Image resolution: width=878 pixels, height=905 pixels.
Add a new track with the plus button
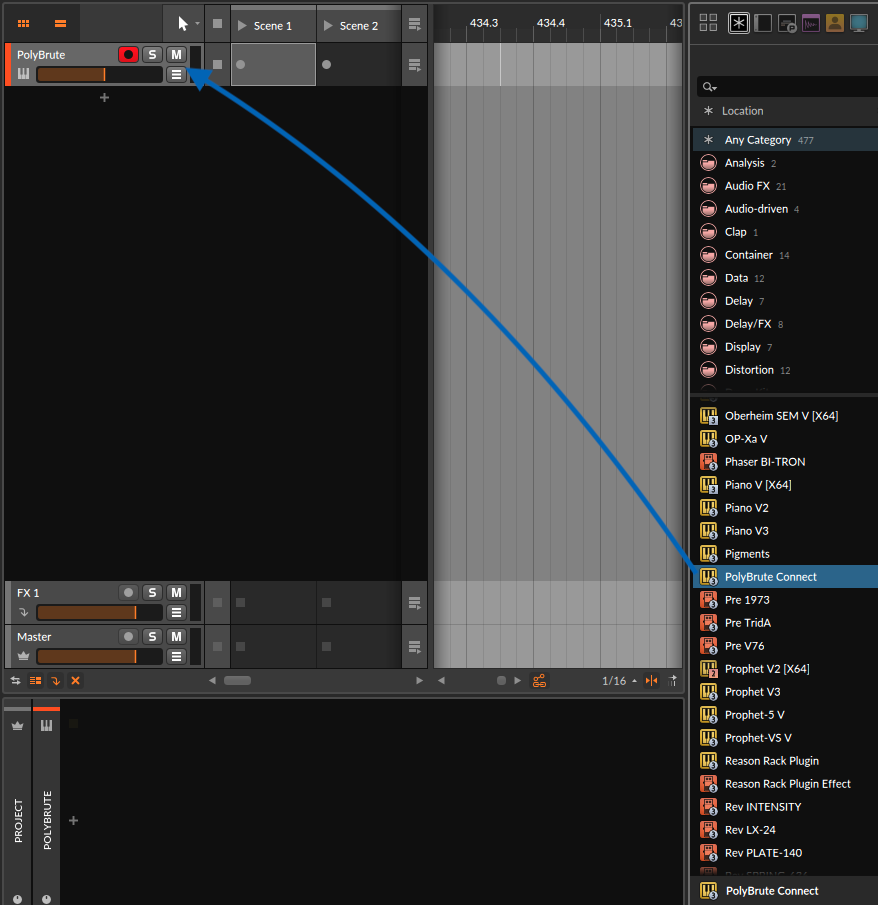pos(104,98)
